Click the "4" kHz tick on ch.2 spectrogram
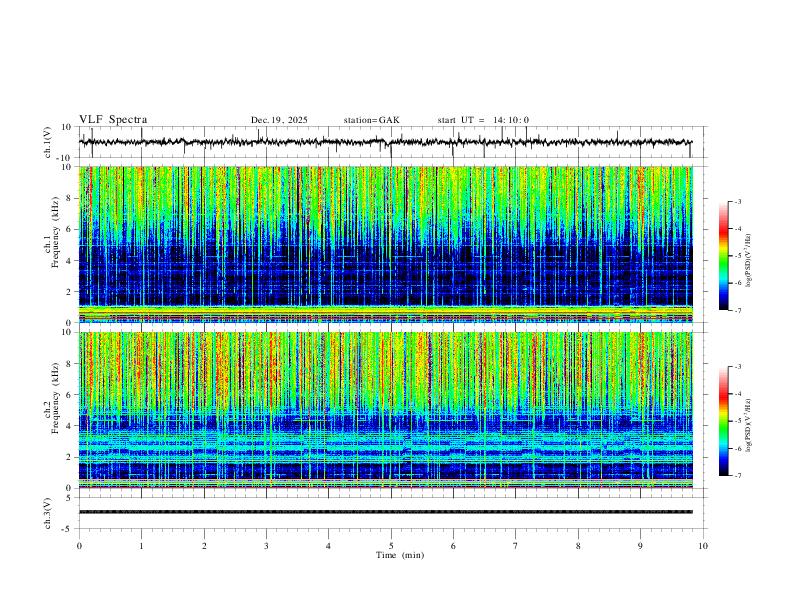The width and height of the screenshot is (792, 612). tap(69, 426)
